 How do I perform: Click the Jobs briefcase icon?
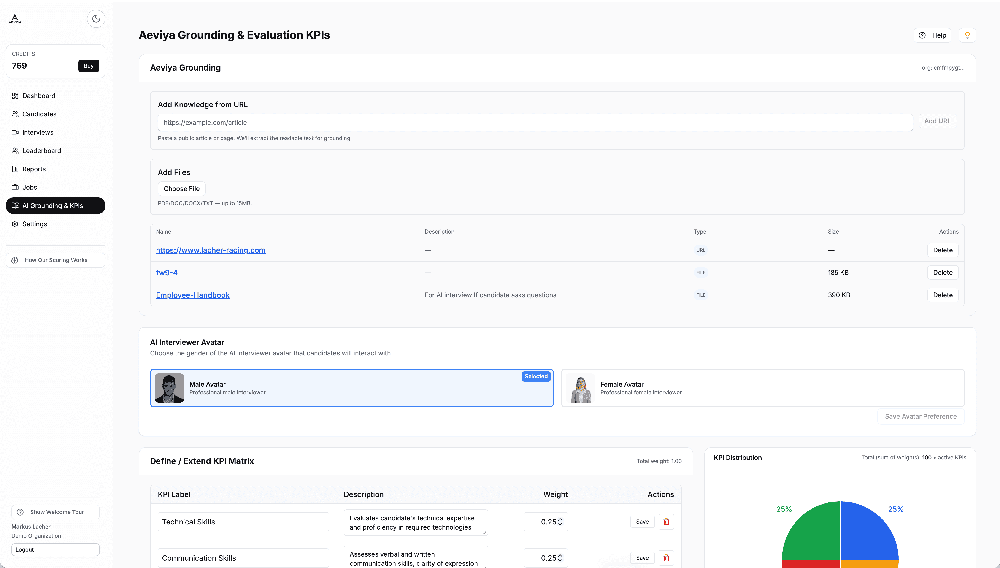(x=15, y=187)
